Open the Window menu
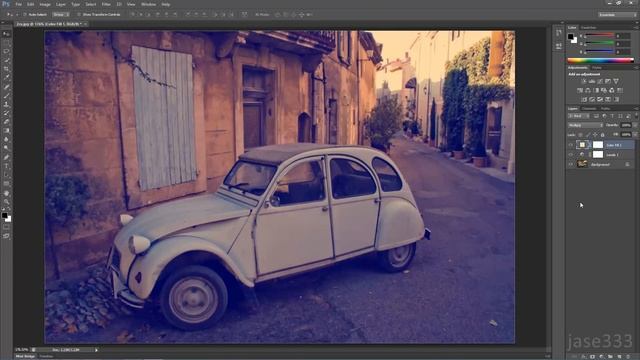The image size is (640, 360). [x=148, y=4]
